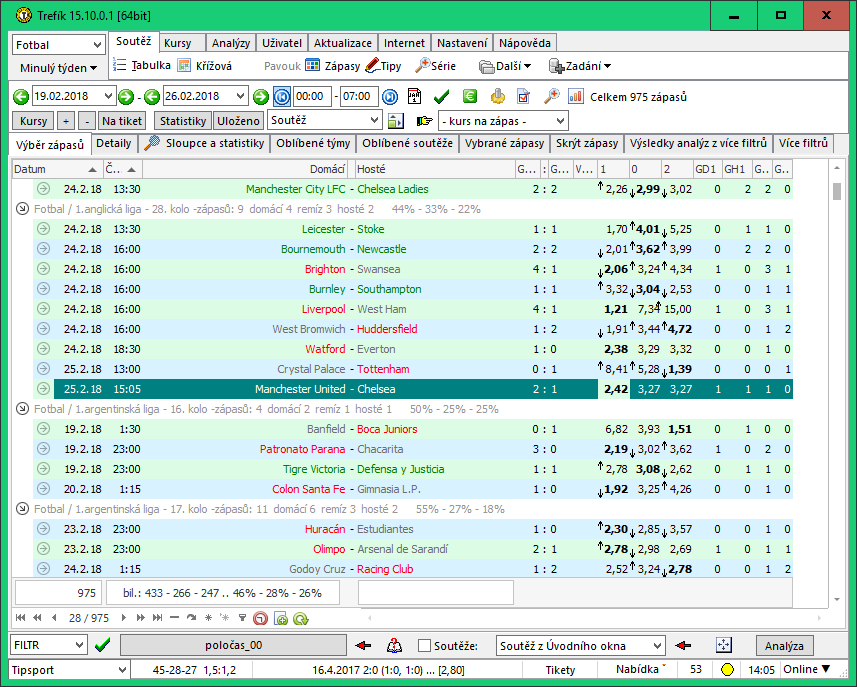Click the green forward arrow after start date 19.02.2018

pos(126,97)
